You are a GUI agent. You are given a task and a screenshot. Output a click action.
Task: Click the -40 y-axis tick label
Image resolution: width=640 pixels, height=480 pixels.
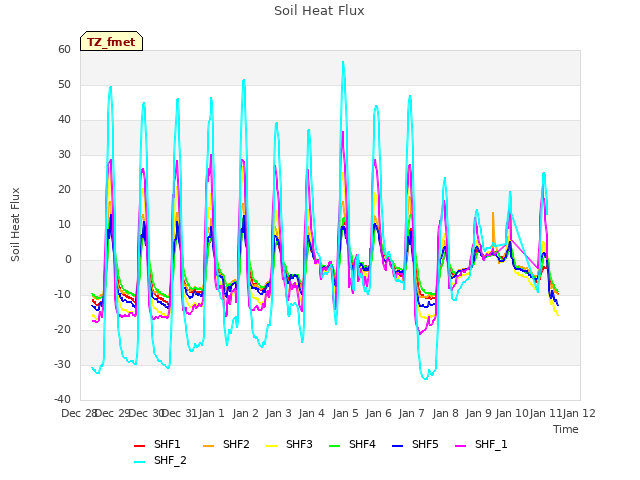[x=62, y=399]
